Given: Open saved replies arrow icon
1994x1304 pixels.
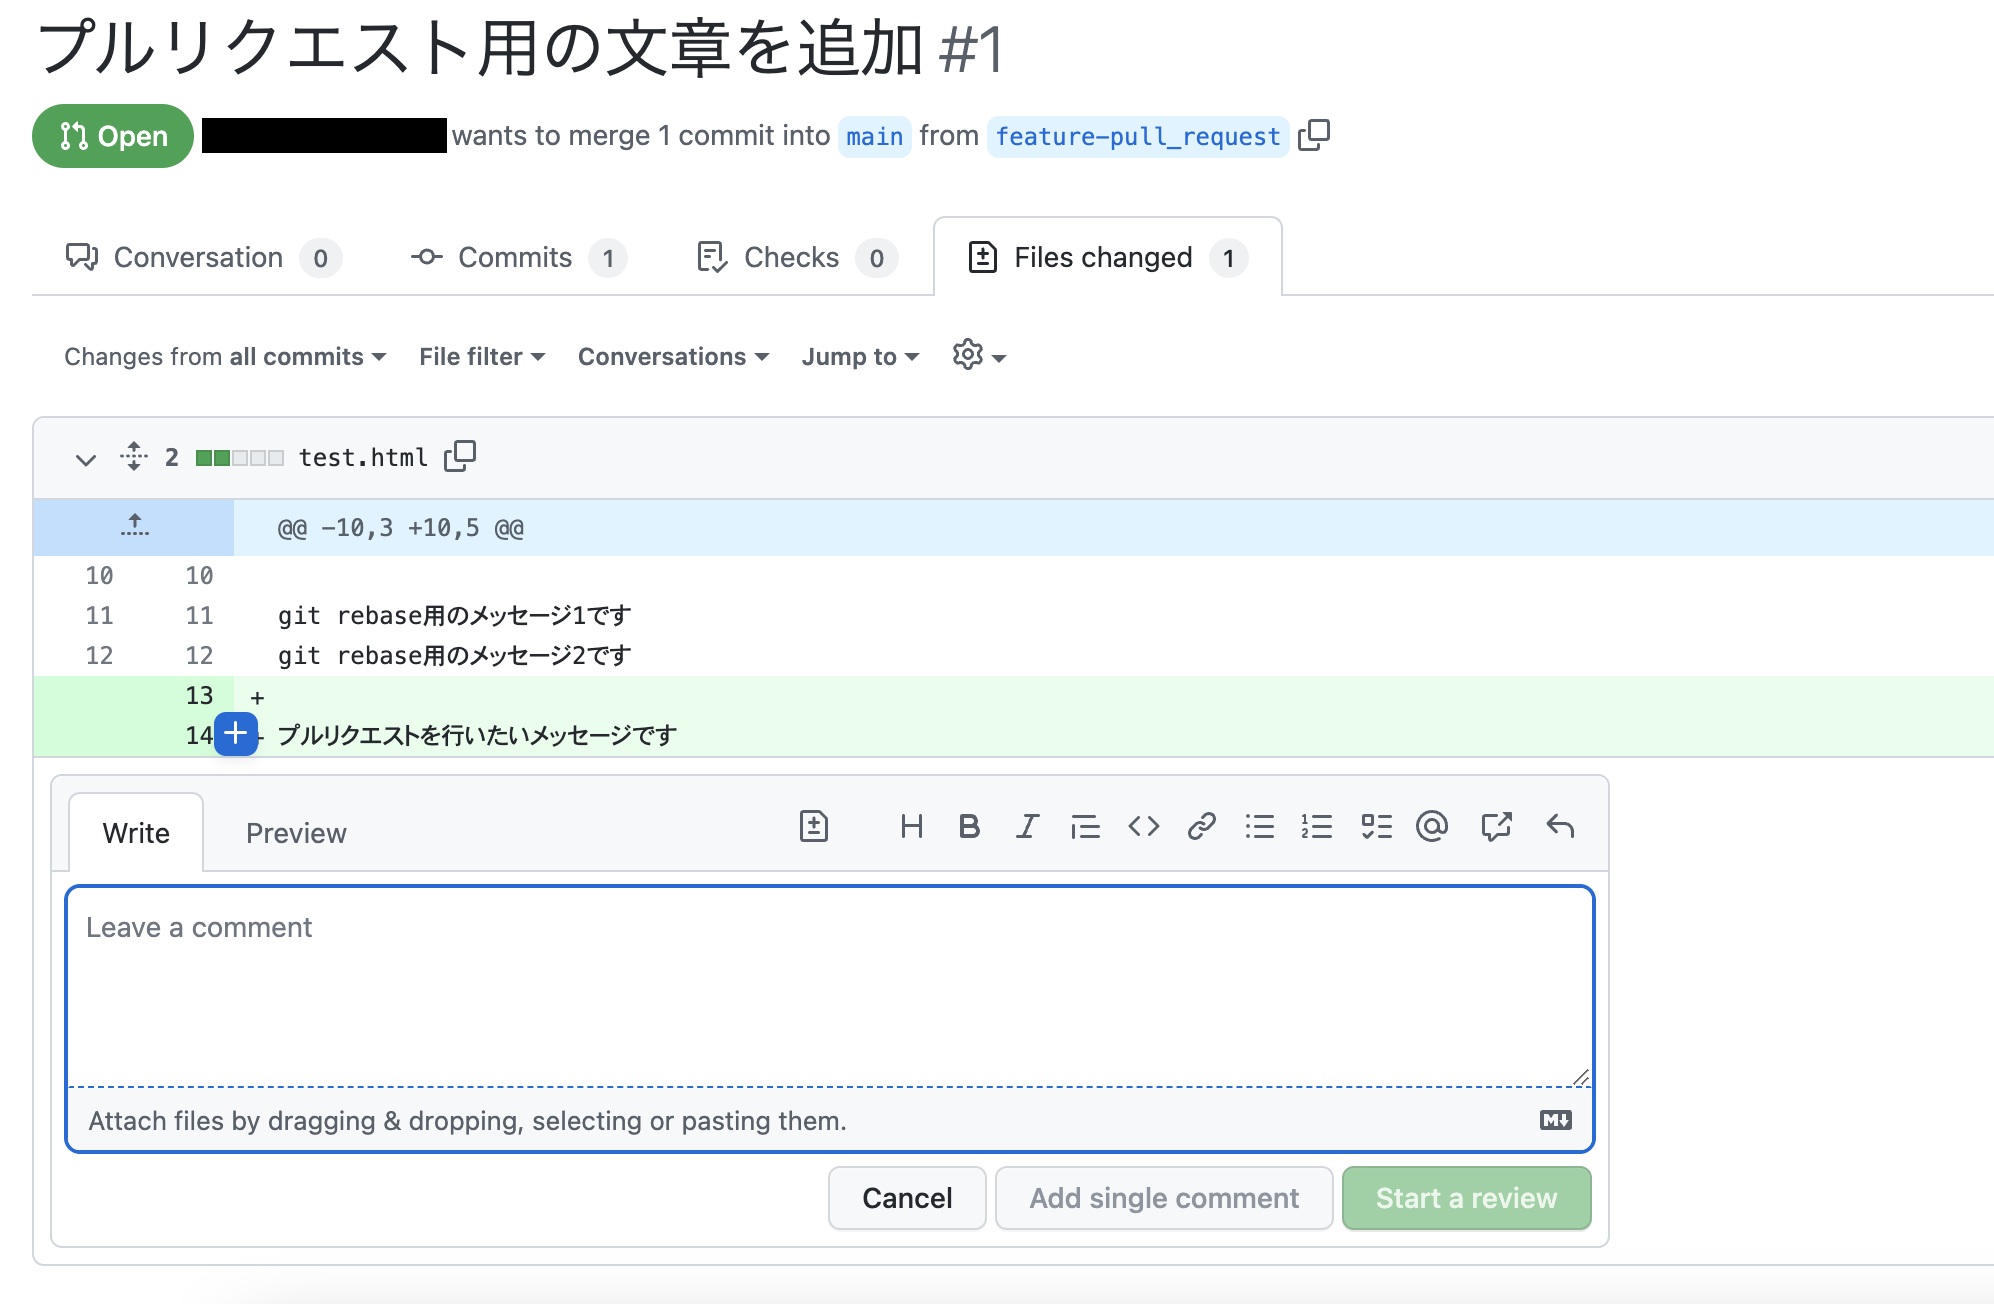Looking at the screenshot, I should tap(1560, 826).
